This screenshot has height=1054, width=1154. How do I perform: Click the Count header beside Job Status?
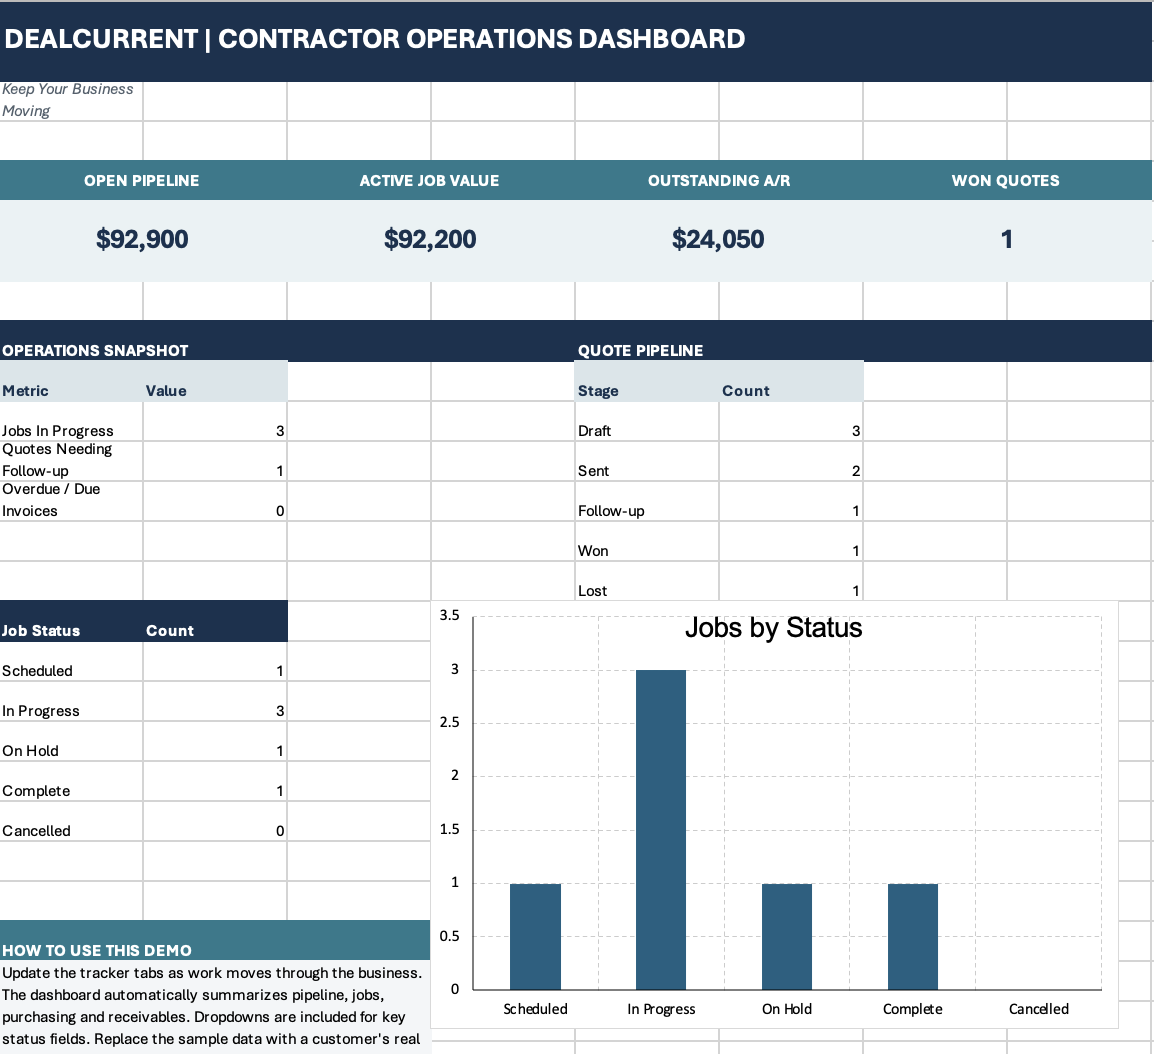coord(215,621)
